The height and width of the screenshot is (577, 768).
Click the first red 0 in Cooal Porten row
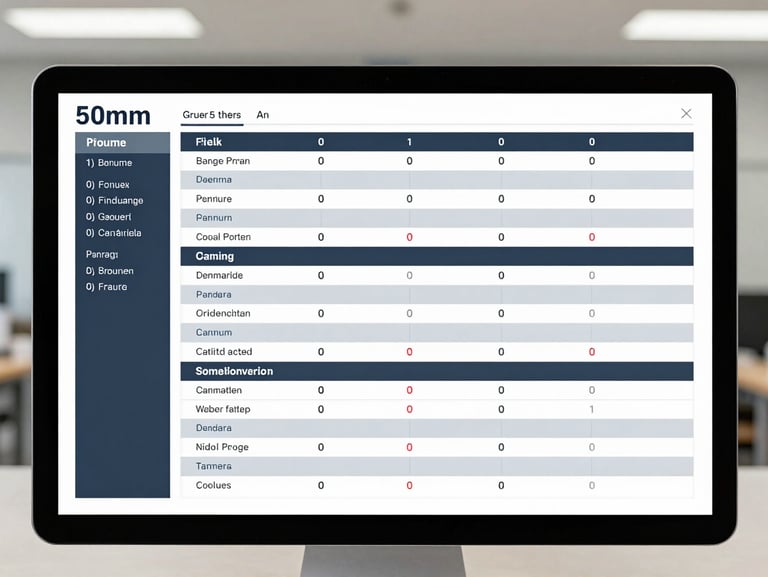[409, 237]
